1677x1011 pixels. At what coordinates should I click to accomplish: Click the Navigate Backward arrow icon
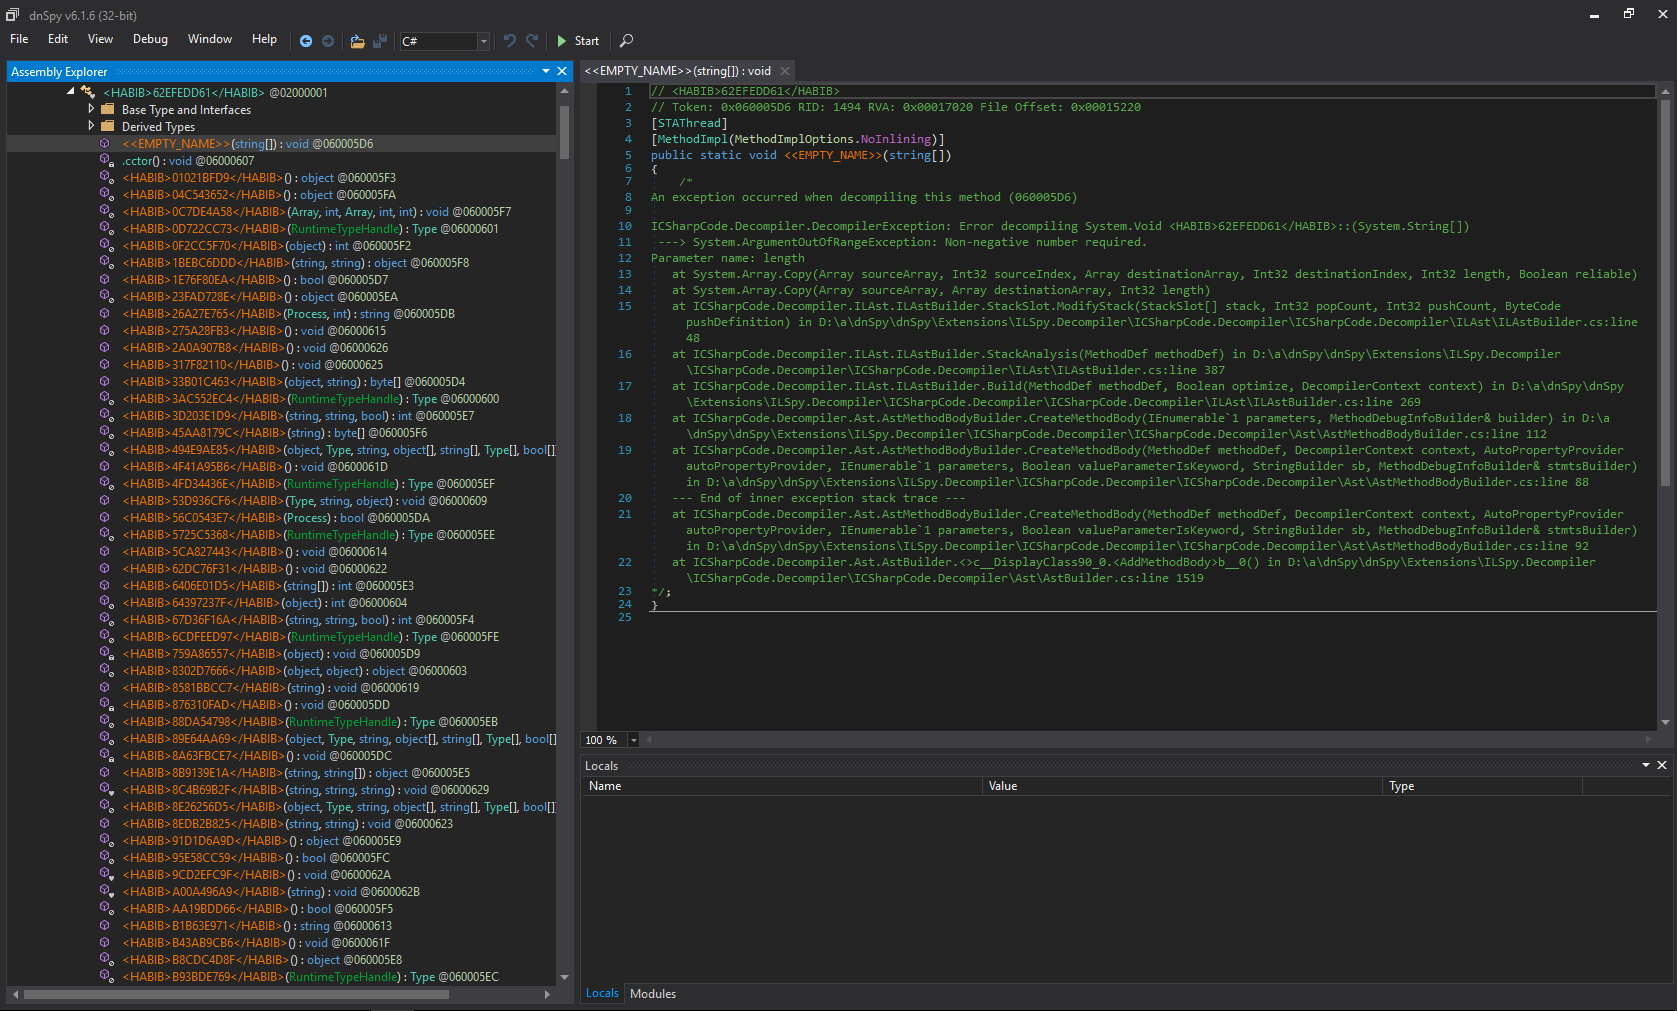pos(306,41)
